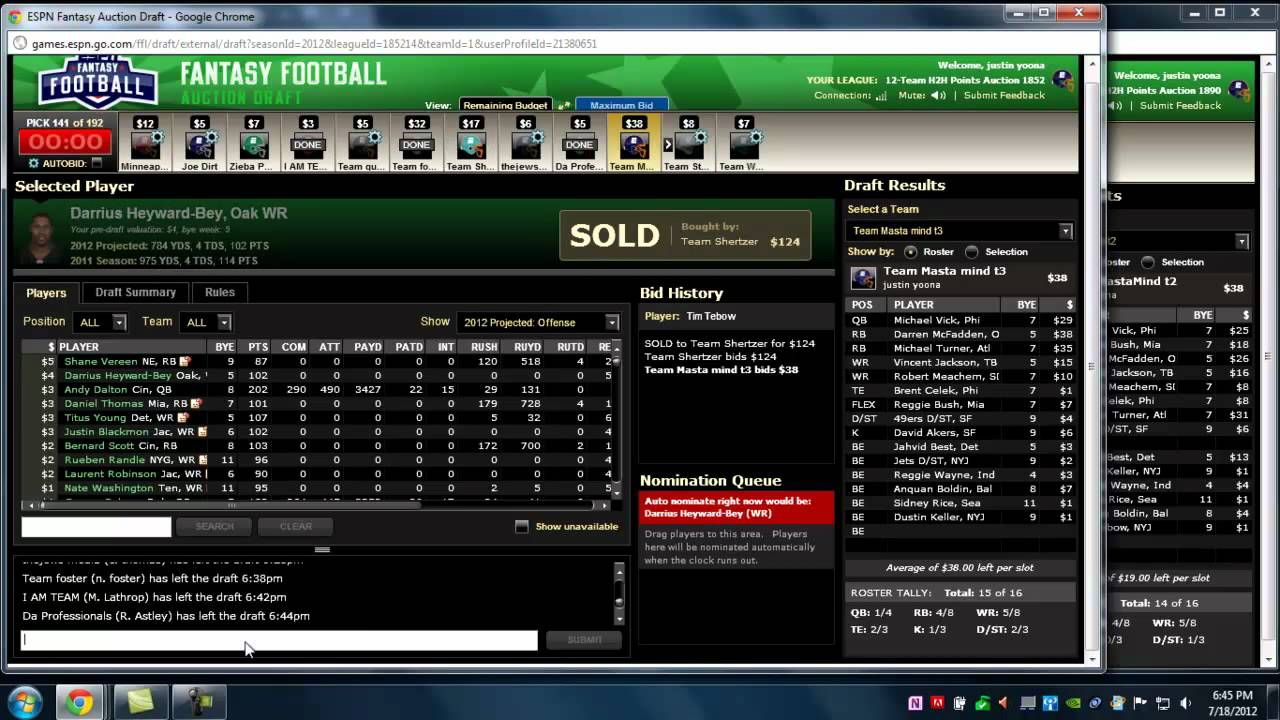Image resolution: width=1280 pixels, height=720 pixels.
Task: Click the league helmet logo in header
Action: (x=1062, y=79)
